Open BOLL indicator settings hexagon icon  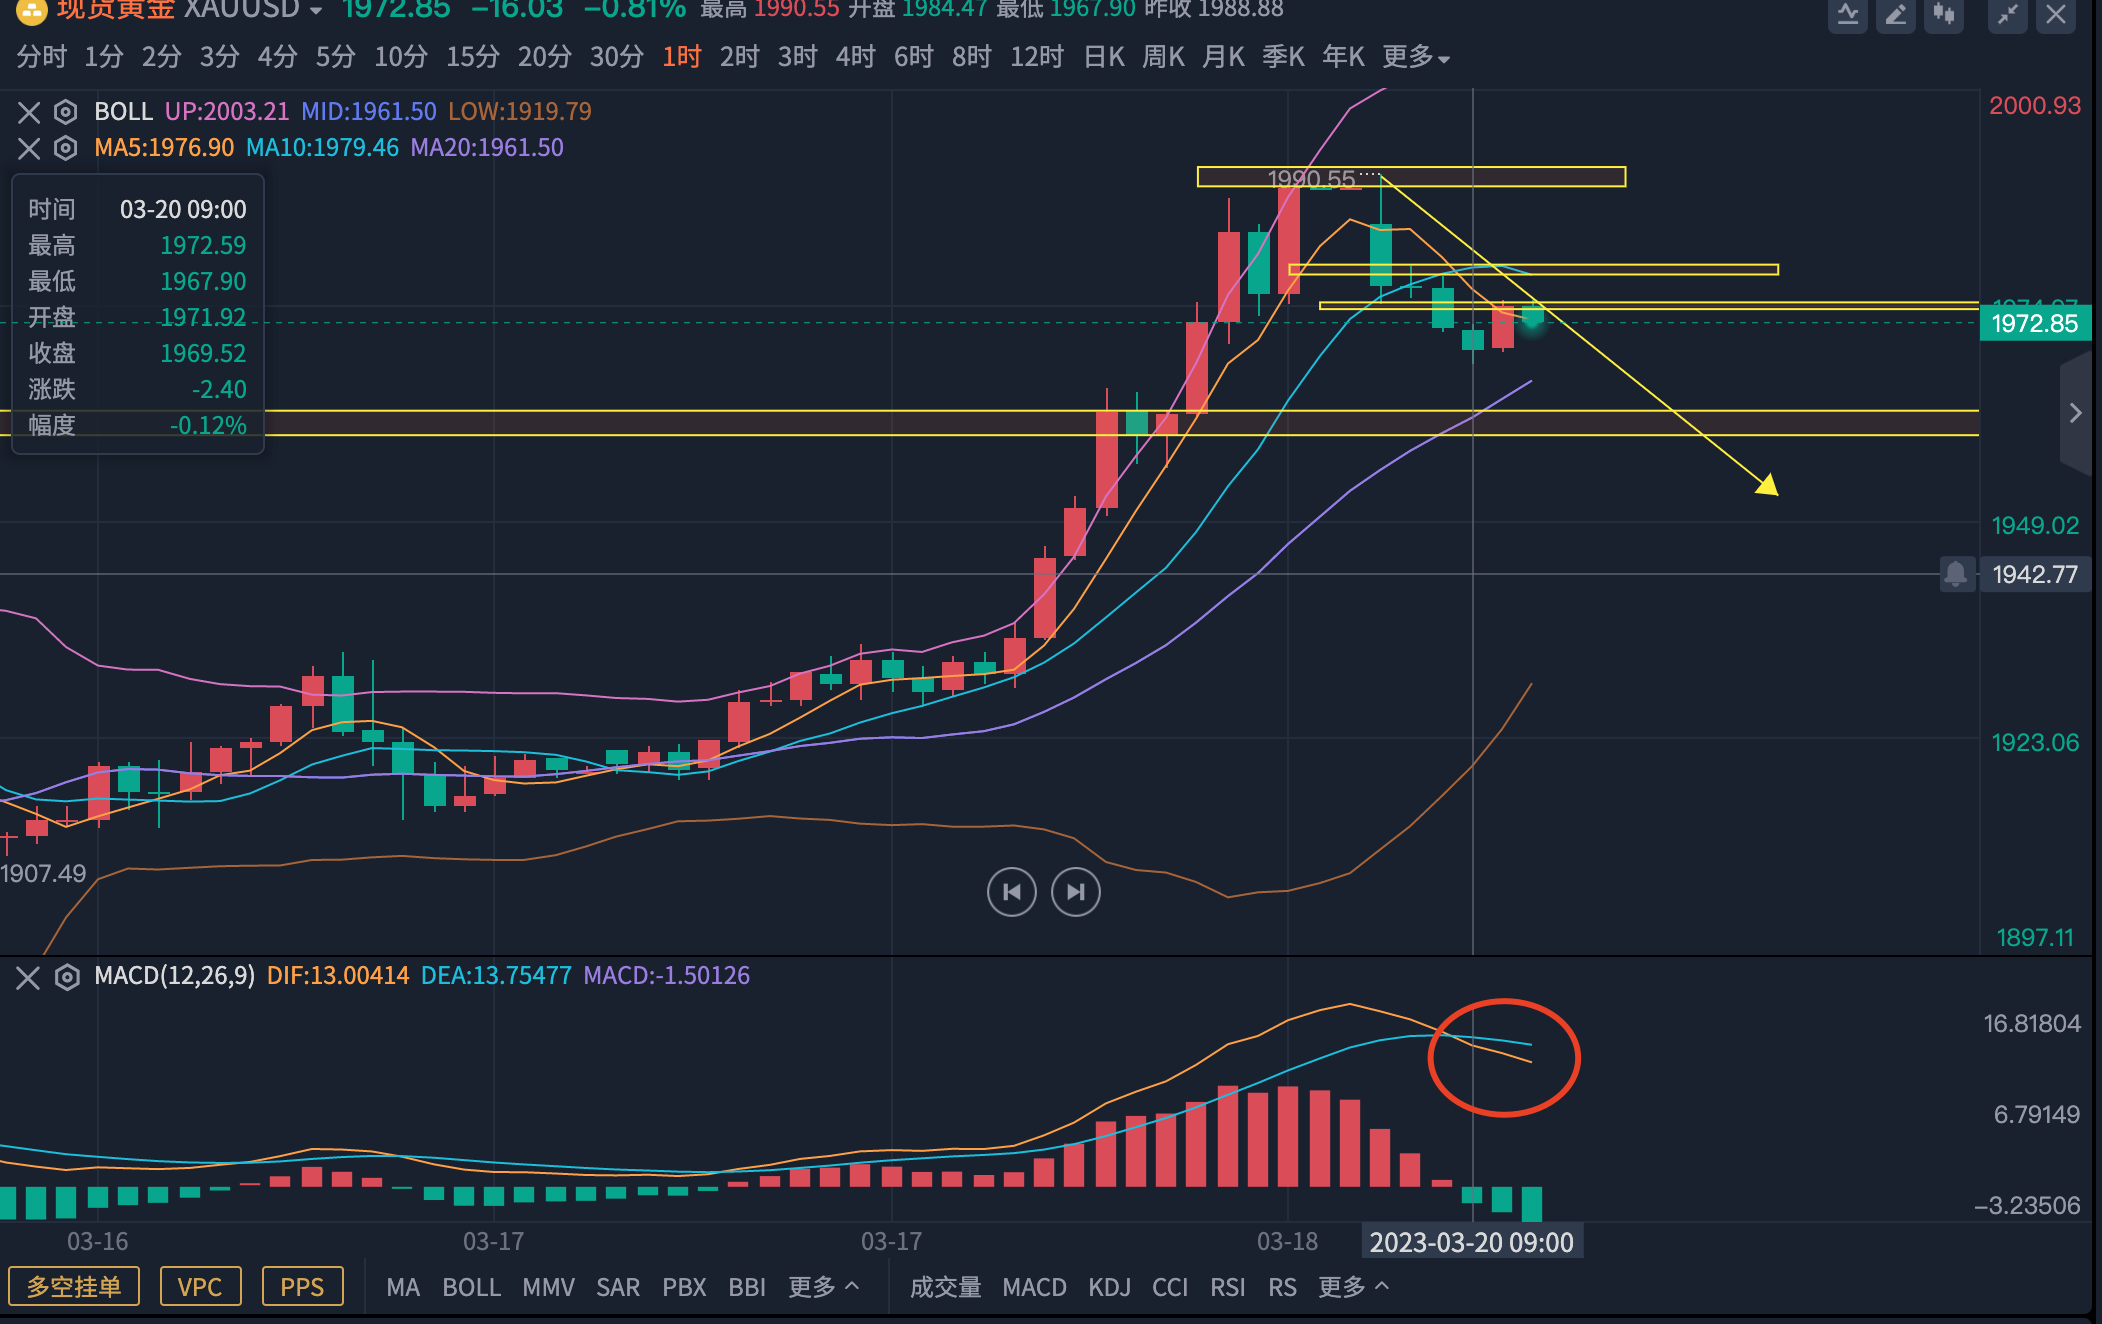(66, 111)
